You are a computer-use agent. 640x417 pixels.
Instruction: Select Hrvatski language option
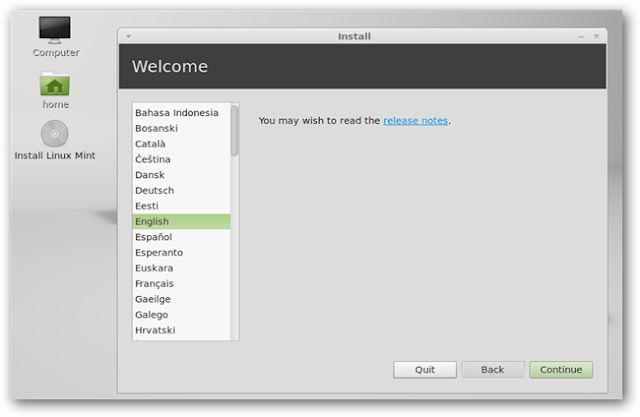pos(181,330)
